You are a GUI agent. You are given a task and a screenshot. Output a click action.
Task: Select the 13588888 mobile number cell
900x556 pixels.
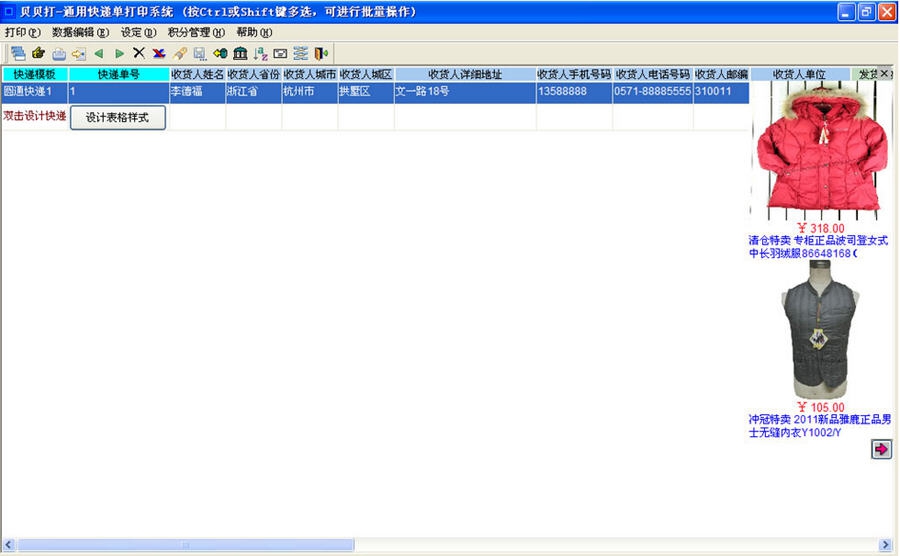pos(574,92)
